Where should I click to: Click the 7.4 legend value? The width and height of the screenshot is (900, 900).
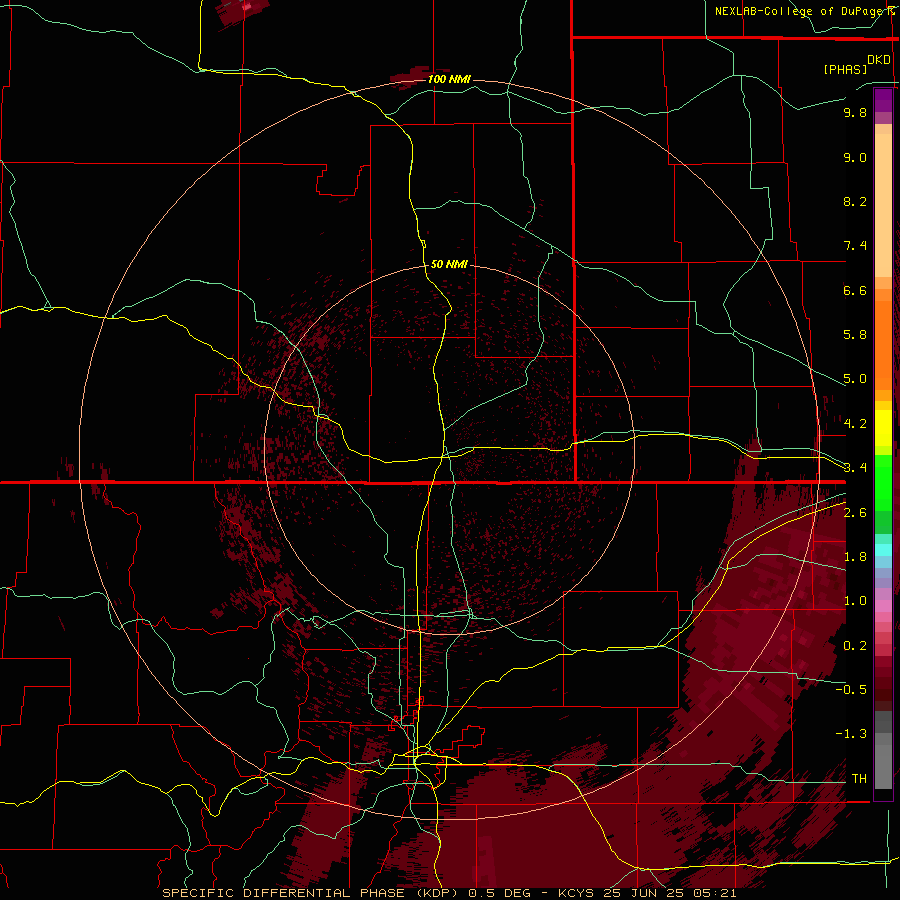click(x=855, y=246)
